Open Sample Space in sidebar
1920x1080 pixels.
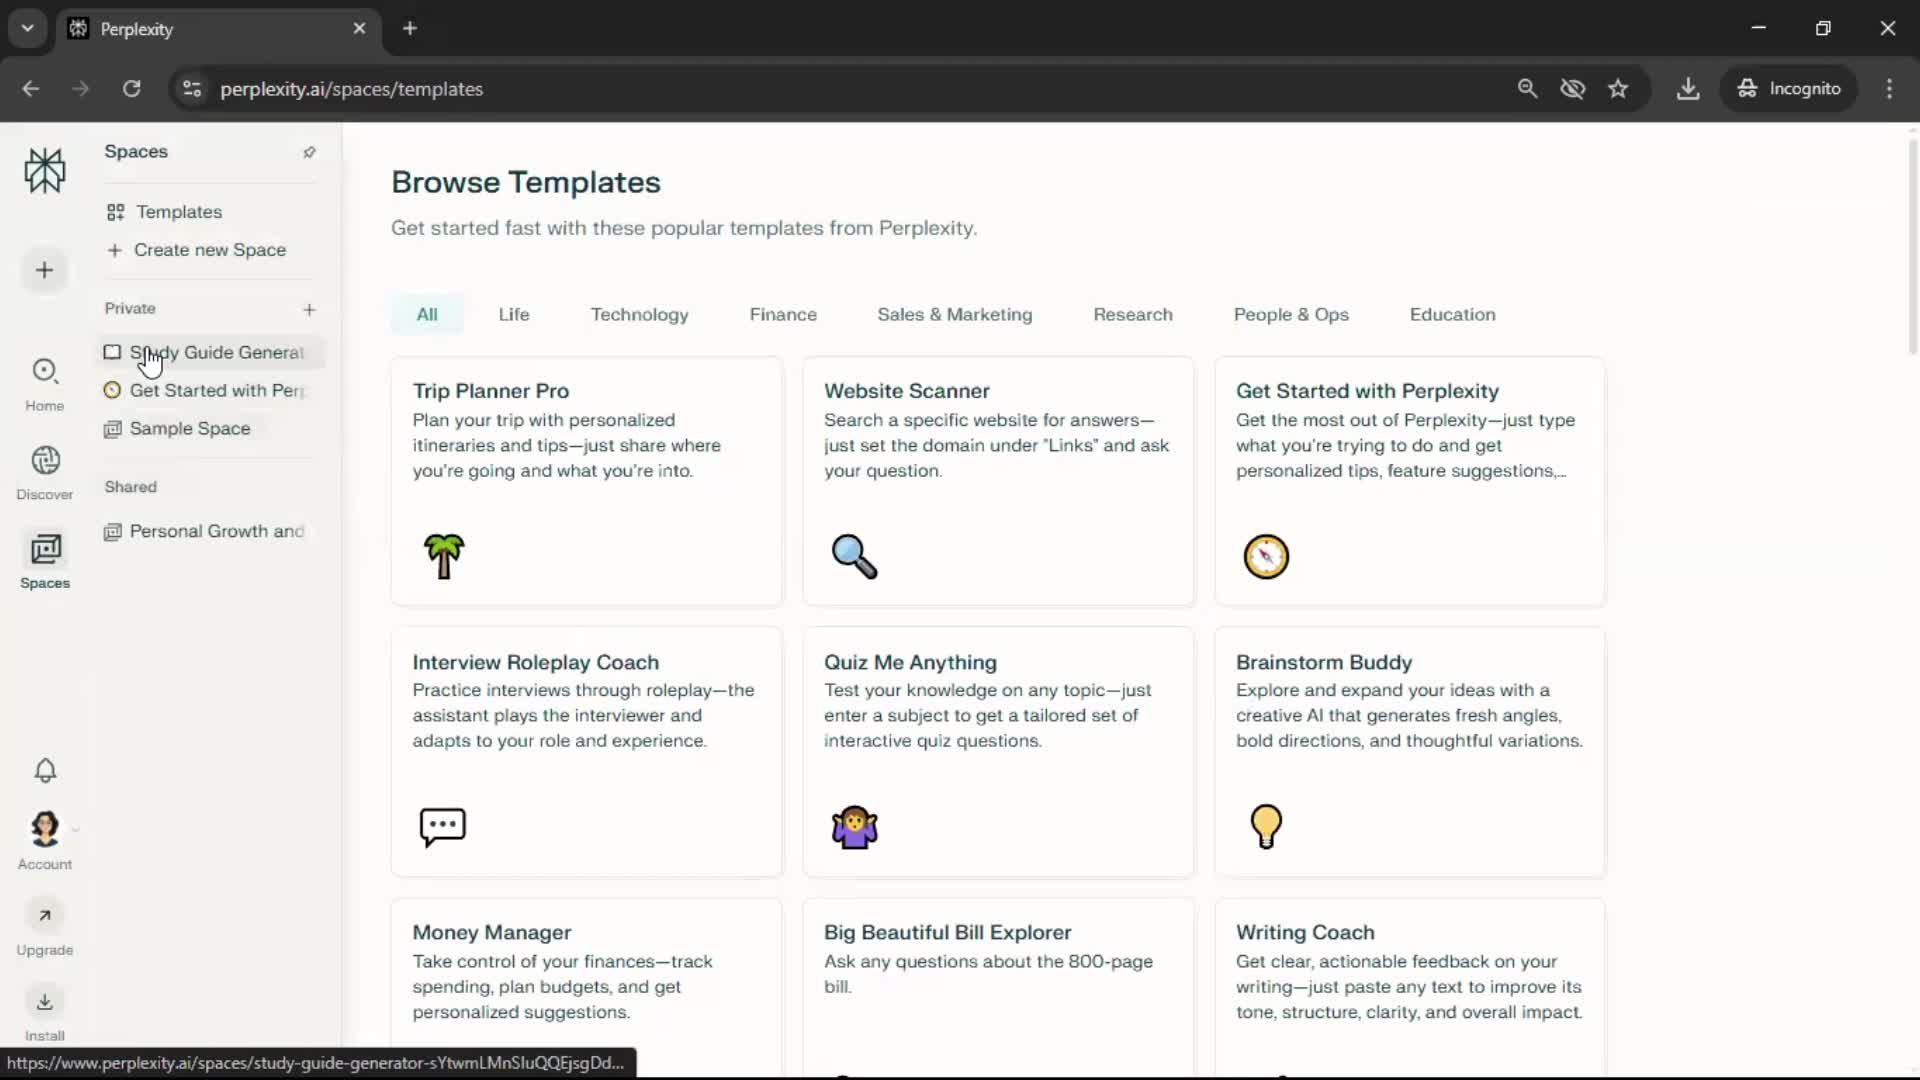189,428
